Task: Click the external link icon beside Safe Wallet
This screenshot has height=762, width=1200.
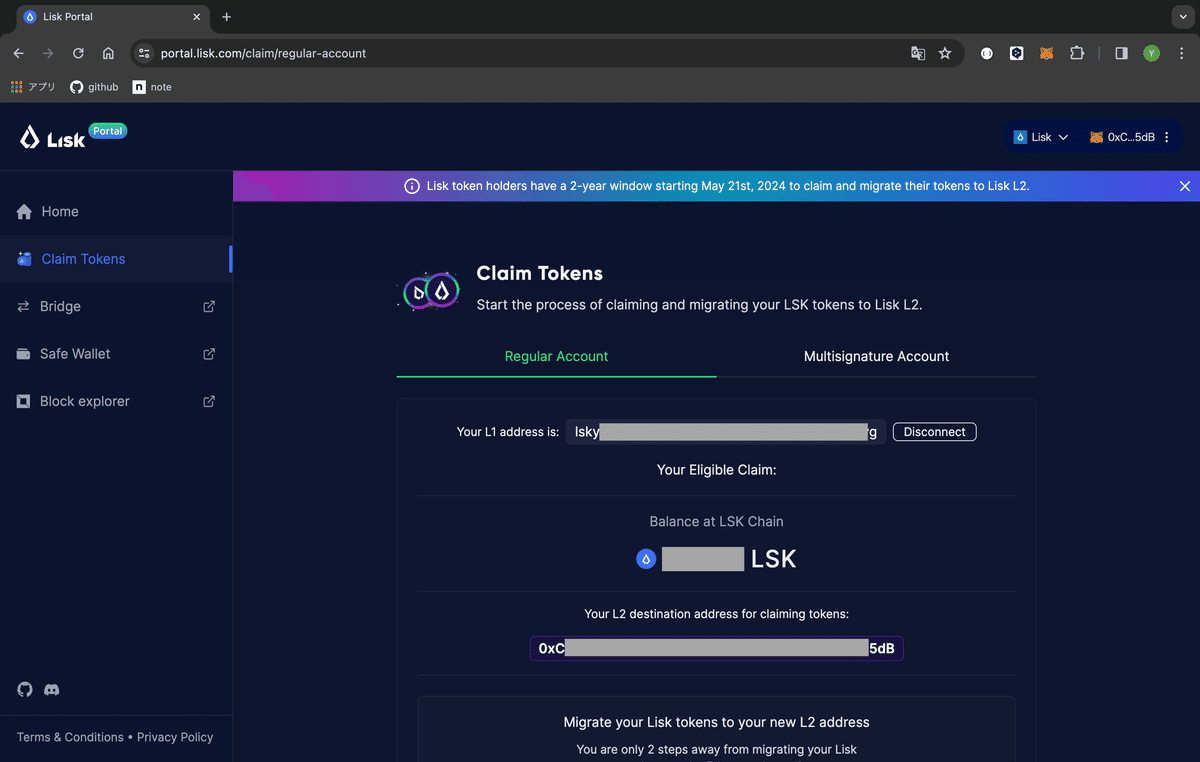Action: 209,354
